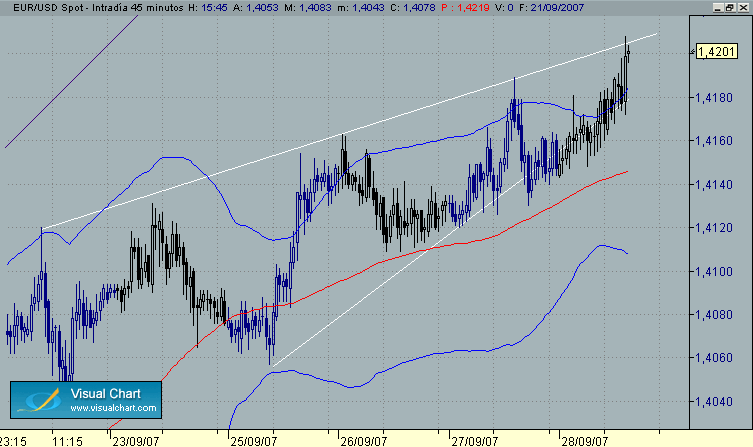Click the red "P : 1,4219" value
This screenshot has height=447, width=753.
[464, 8]
